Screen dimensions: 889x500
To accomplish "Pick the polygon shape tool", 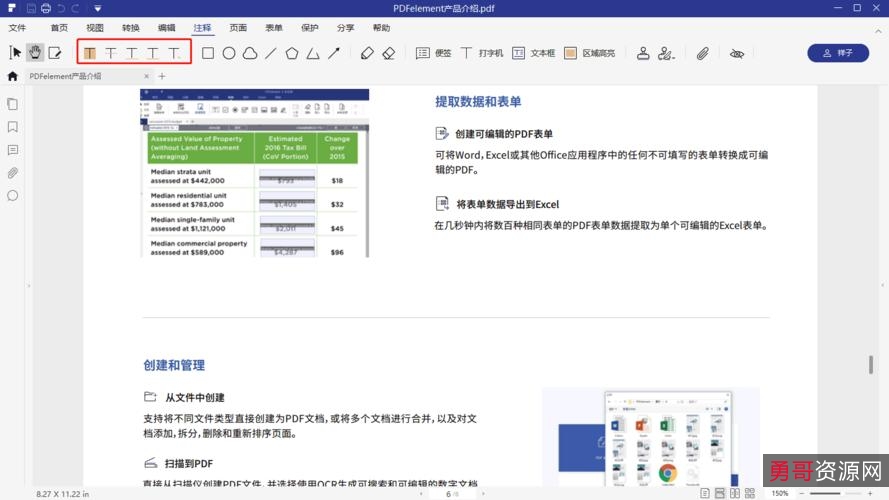I will click(292, 53).
